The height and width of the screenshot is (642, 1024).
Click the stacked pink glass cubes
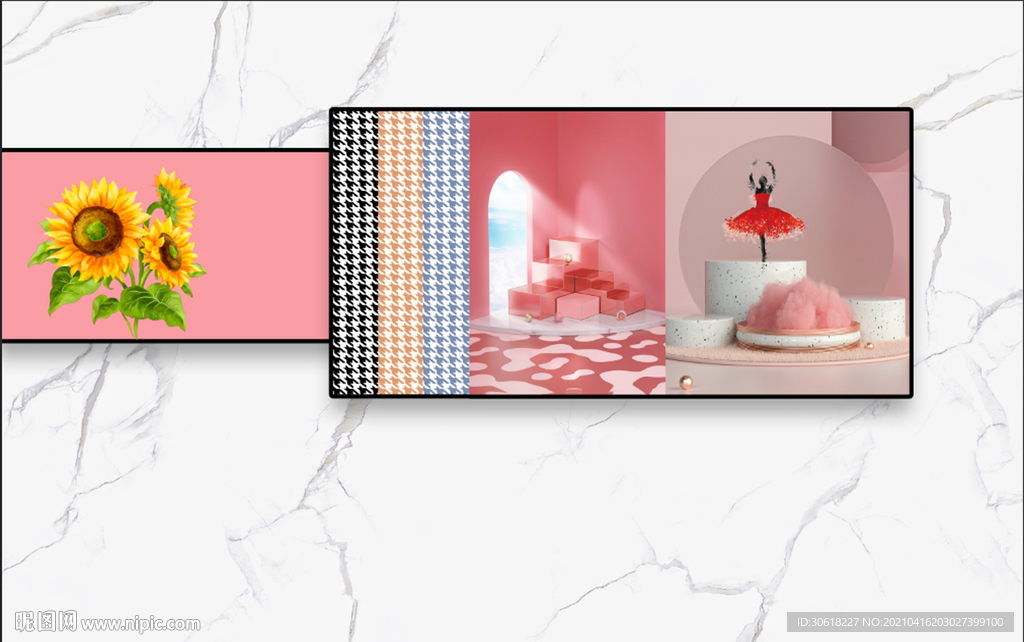click(x=576, y=280)
